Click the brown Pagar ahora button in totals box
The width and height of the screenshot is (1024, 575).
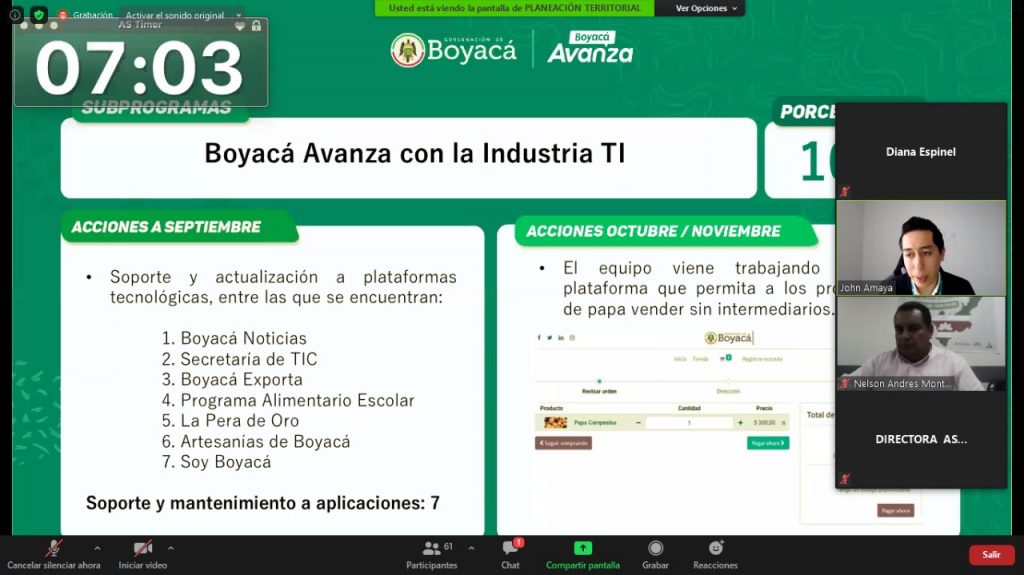pos(895,510)
